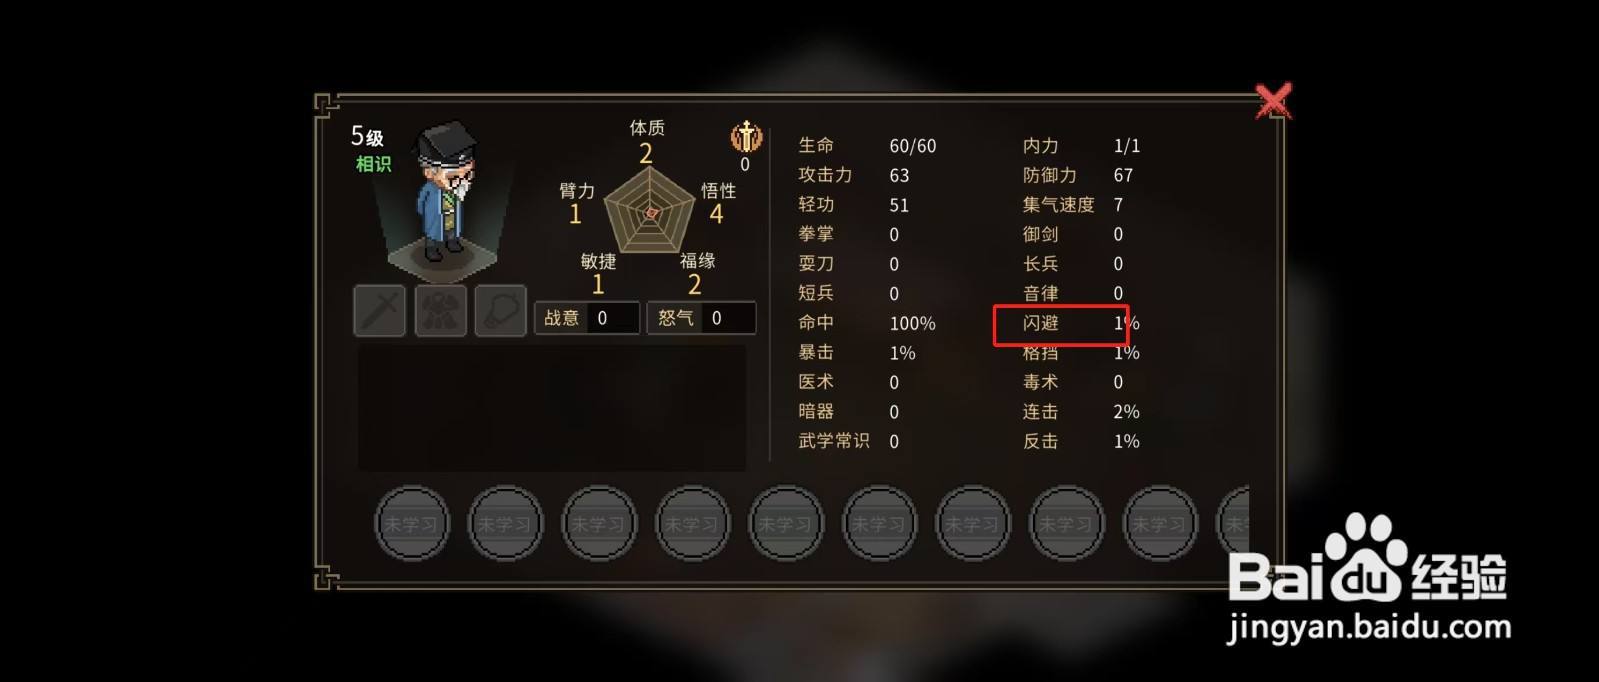Screen dimensions: 1599x682
Task: Click the 悟性 attribute value
Action: (716, 214)
